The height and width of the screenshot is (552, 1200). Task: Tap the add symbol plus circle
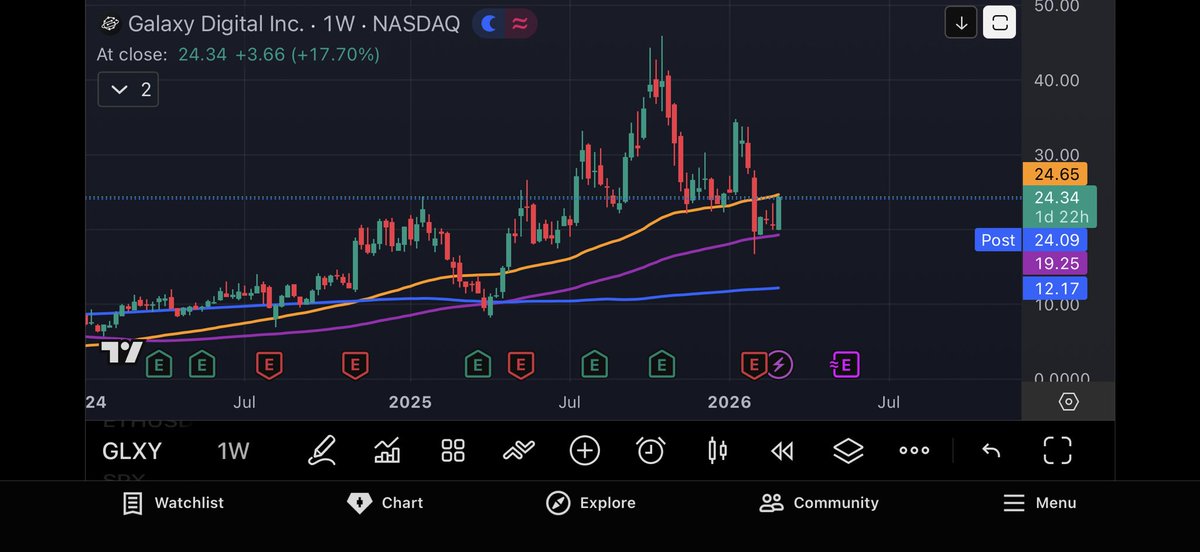[x=585, y=451]
